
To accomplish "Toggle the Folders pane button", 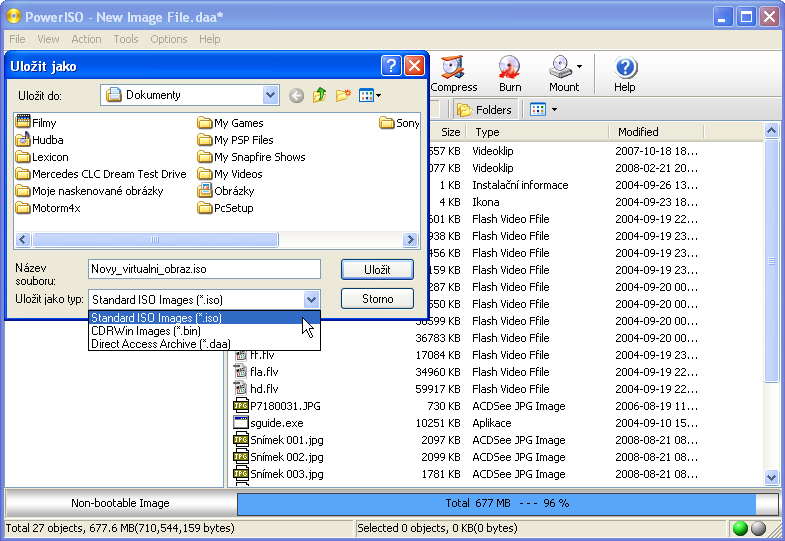I will [484, 110].
